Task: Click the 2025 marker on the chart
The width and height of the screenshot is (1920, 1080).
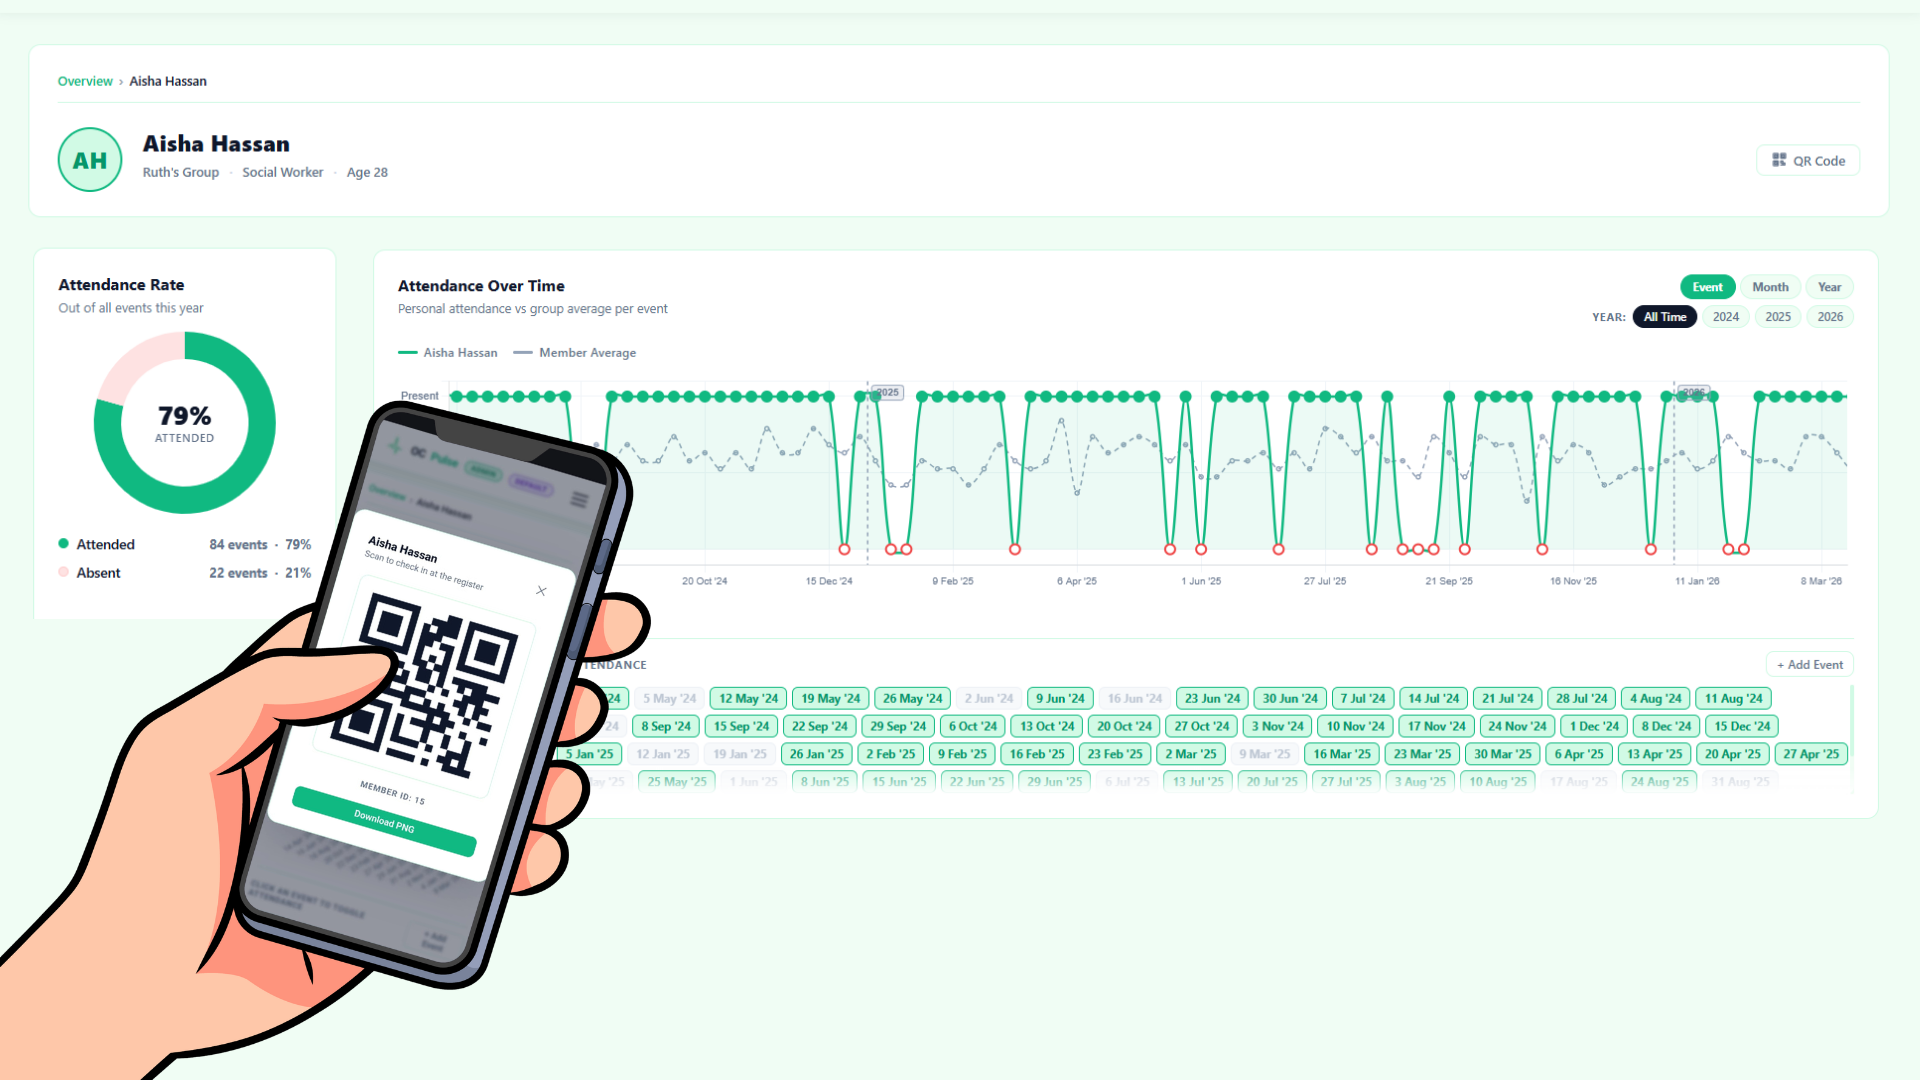Action: (887, 392)
